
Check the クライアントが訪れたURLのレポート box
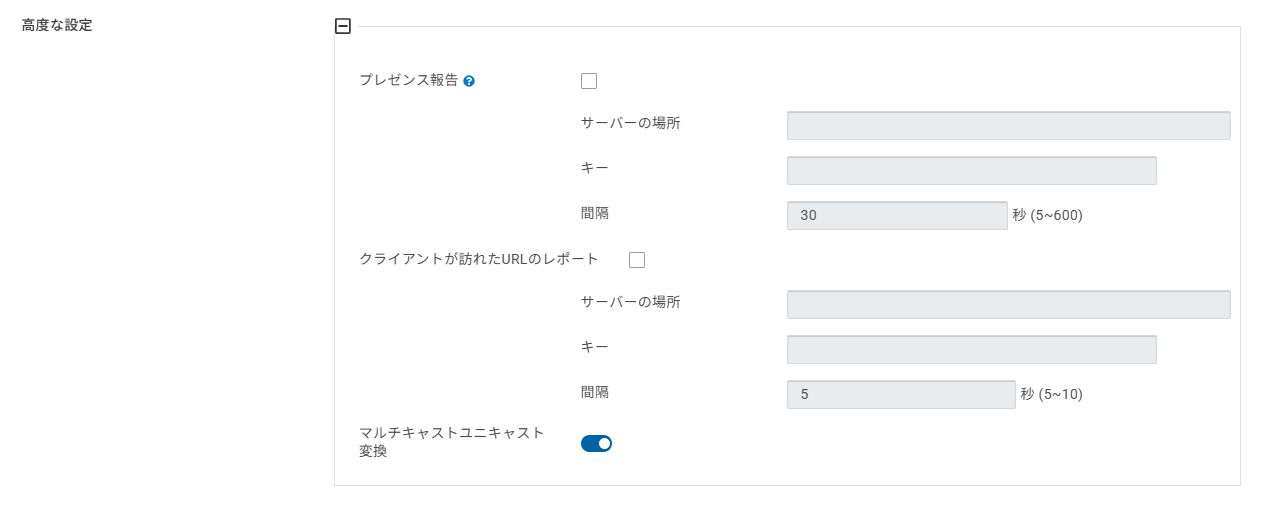637,260
